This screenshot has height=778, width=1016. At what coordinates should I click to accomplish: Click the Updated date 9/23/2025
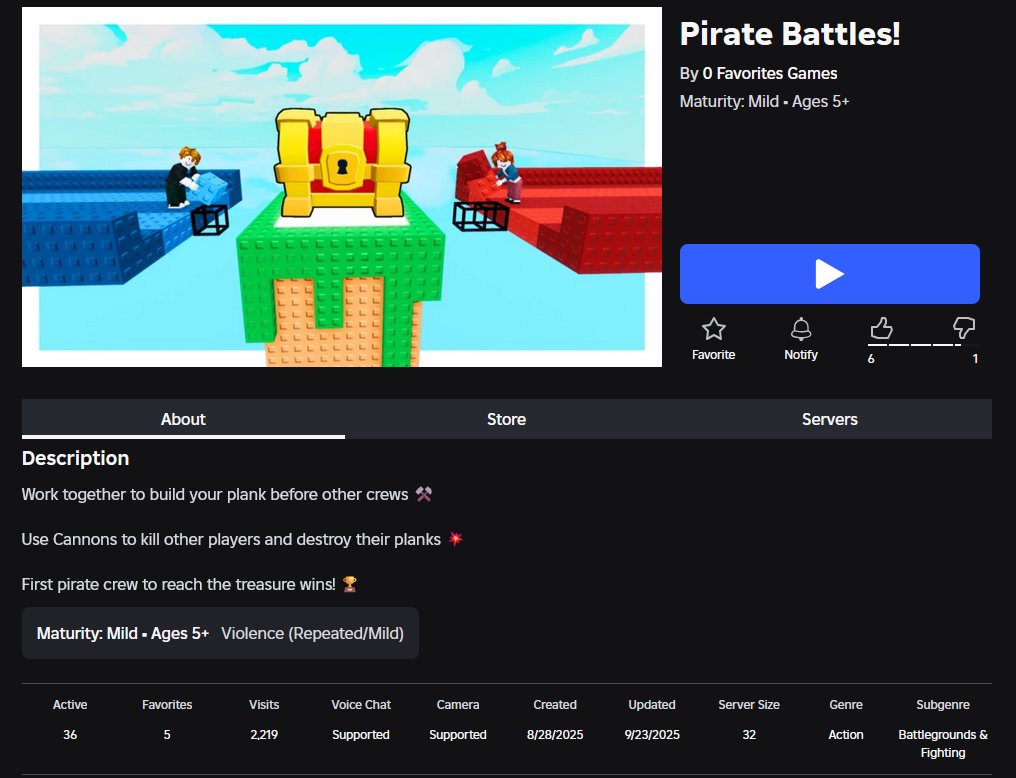(x=652, y=735)
